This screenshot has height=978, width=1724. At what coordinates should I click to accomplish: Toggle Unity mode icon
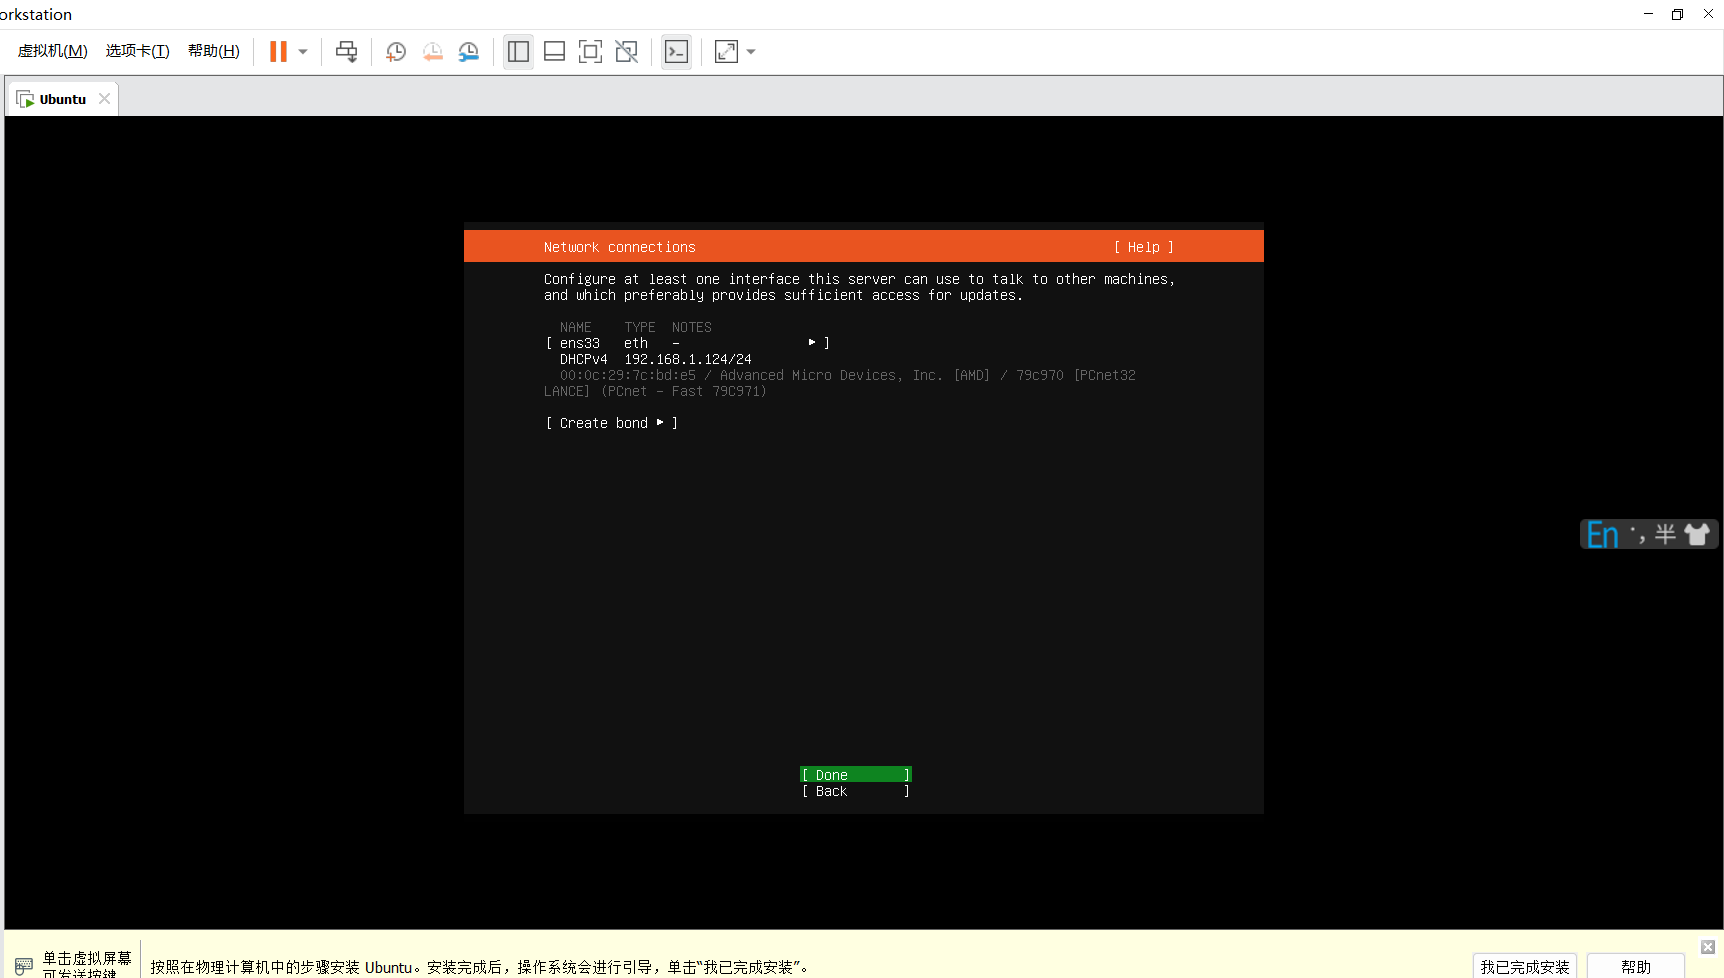626,52
